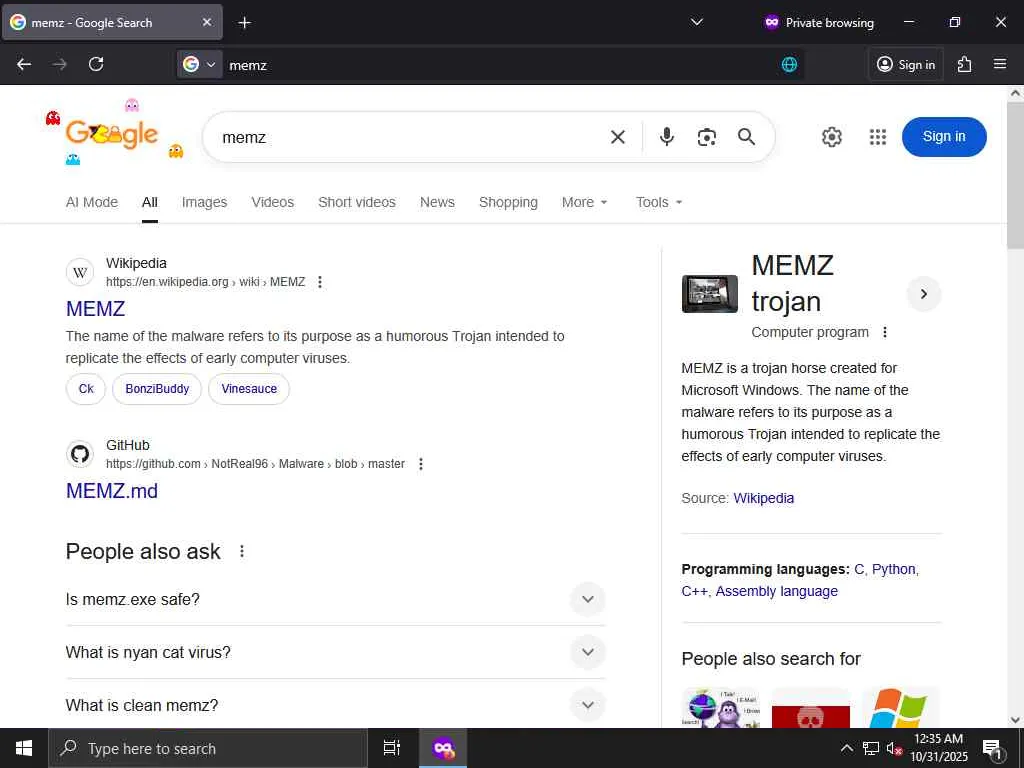
Task: Reload the page with the refresh icon
Action: point(96,64)
